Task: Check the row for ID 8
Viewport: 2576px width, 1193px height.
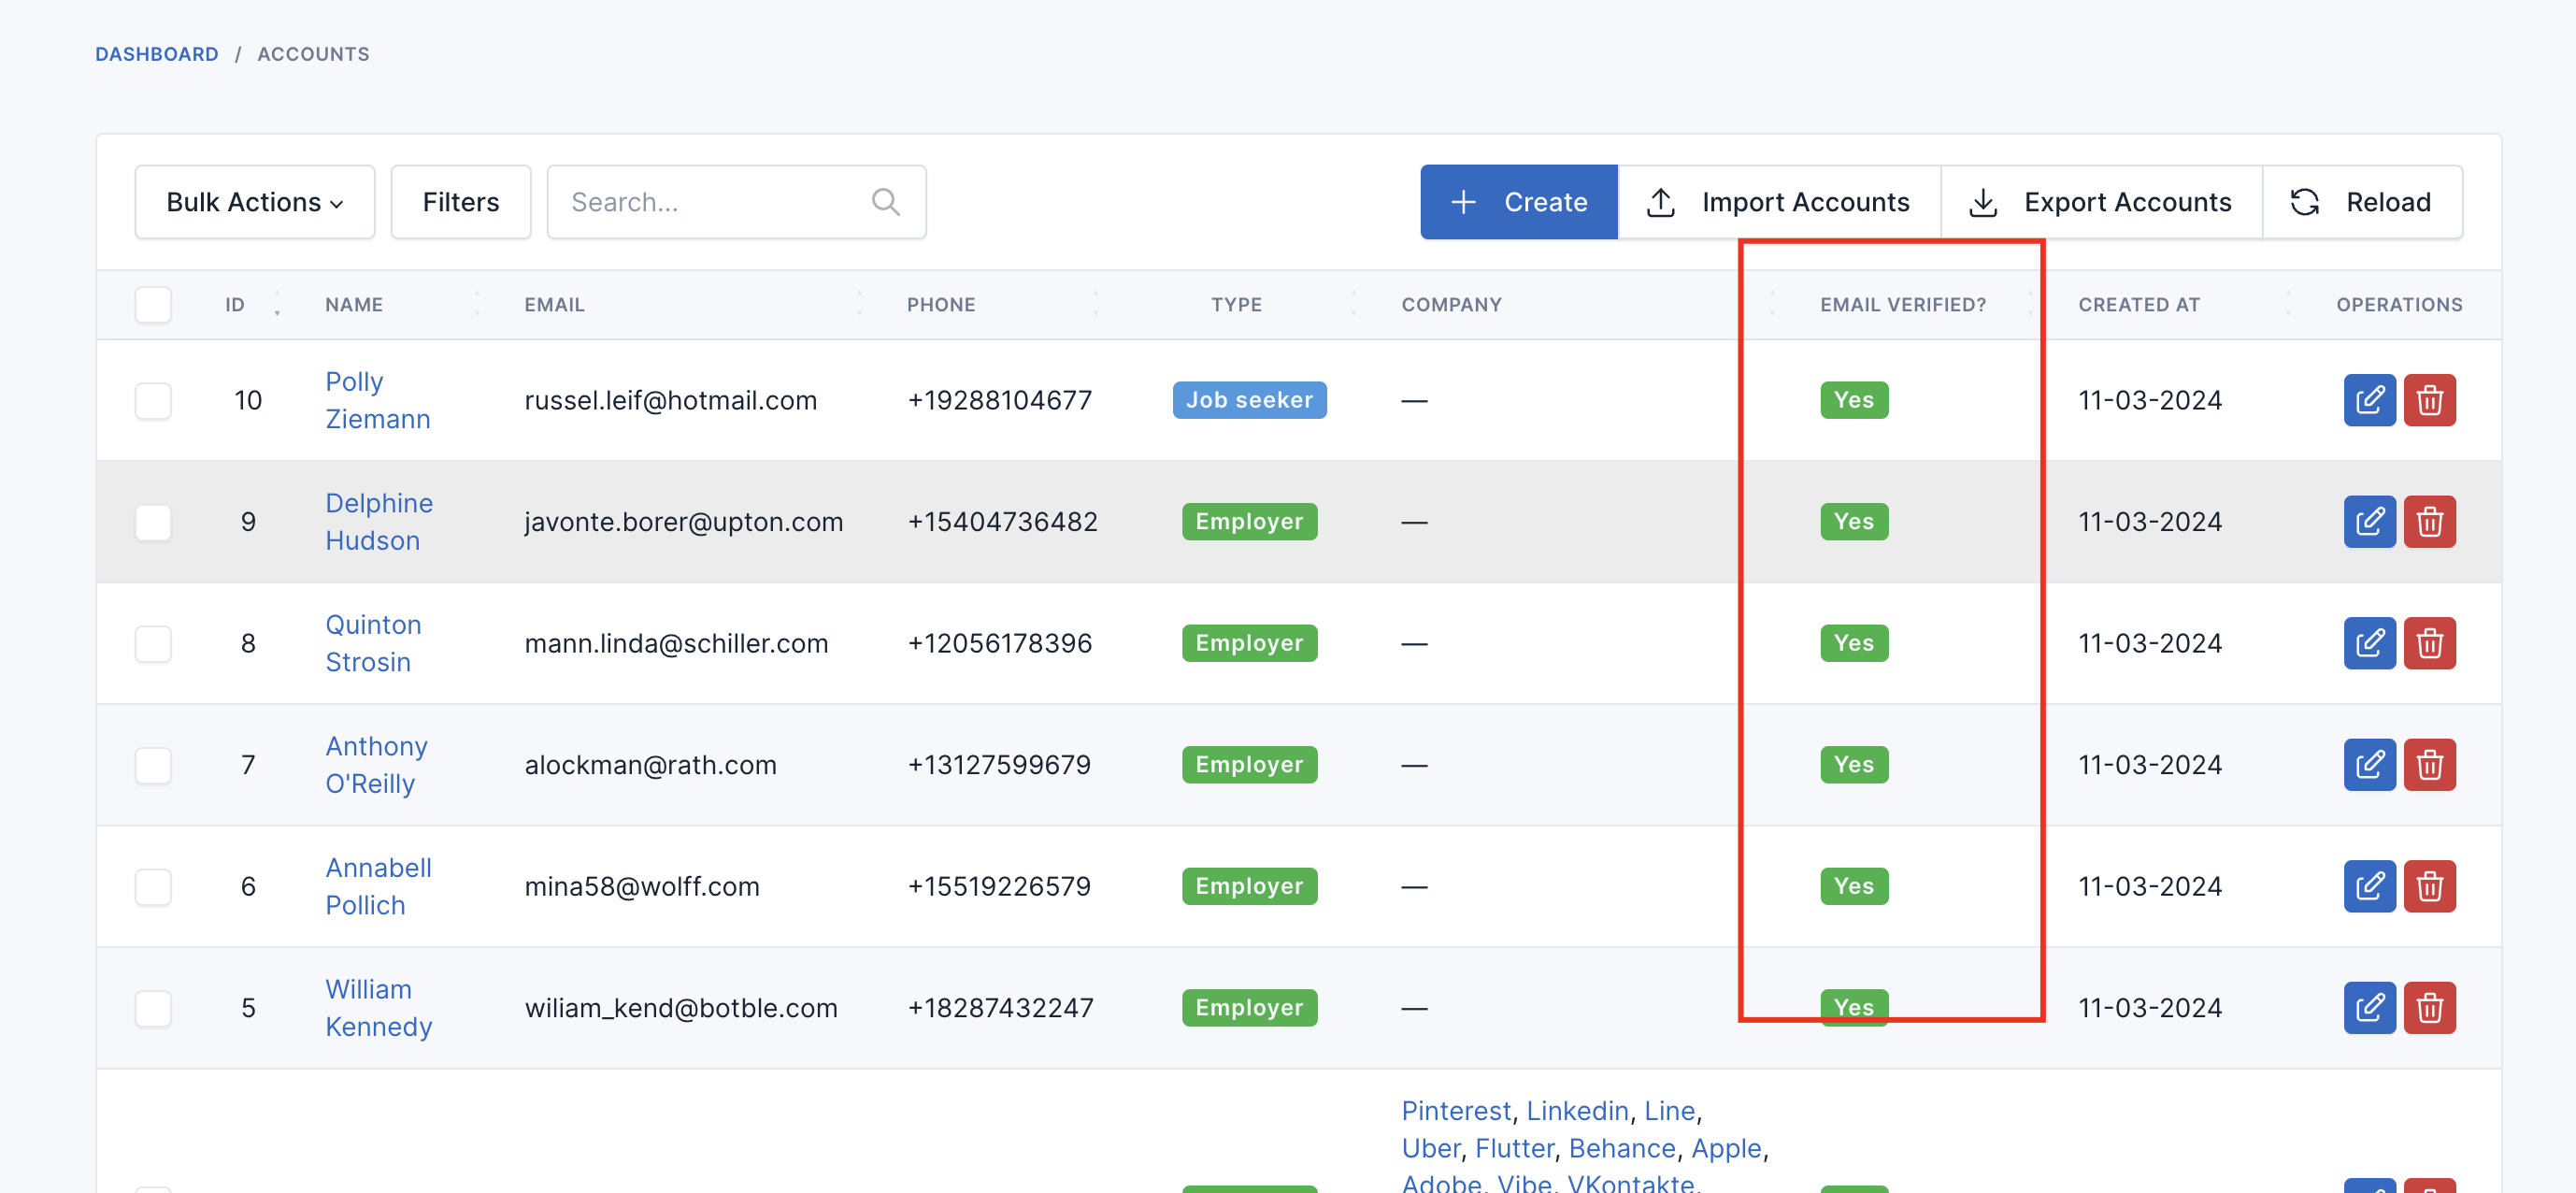Action: (153, 643)
